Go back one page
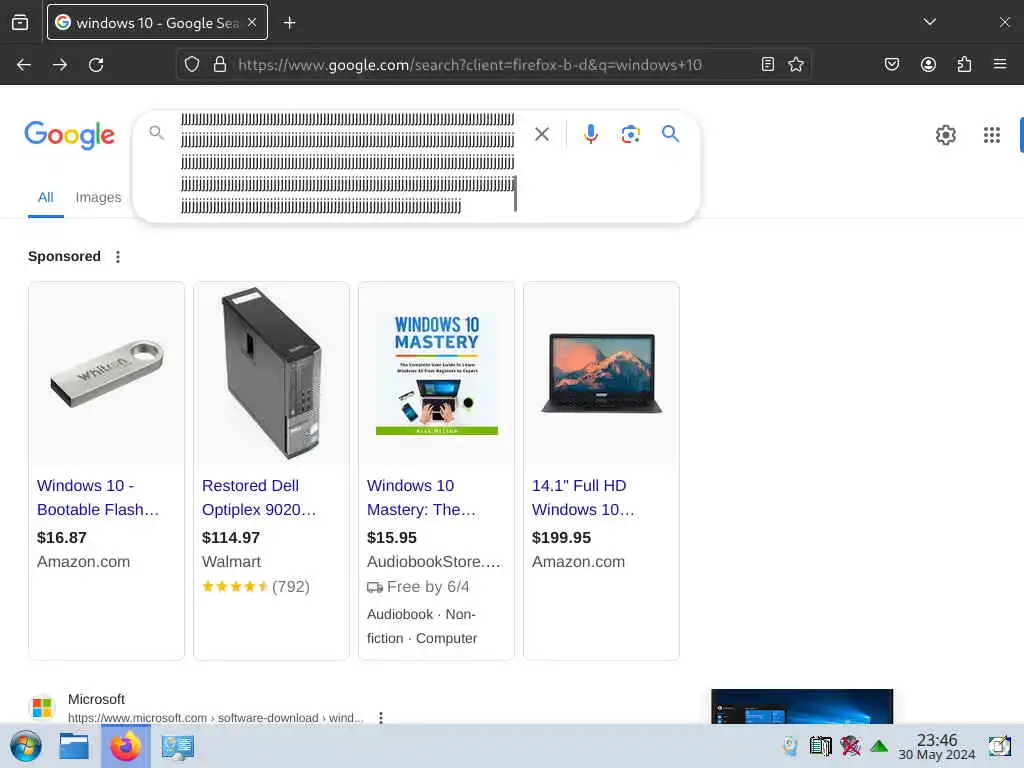This screenshot has width=1024, height=768. [24, 65]
